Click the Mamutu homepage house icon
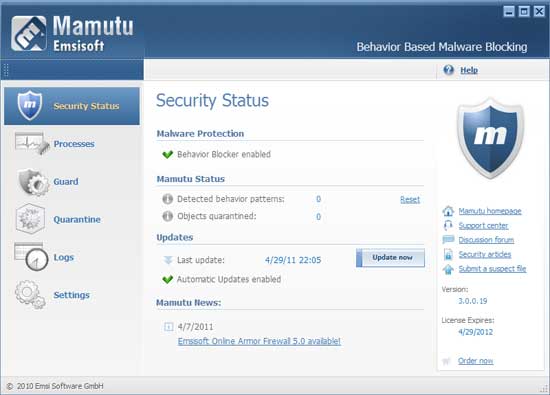The height and width of the screenshot is (395, 550). point(448,211)
